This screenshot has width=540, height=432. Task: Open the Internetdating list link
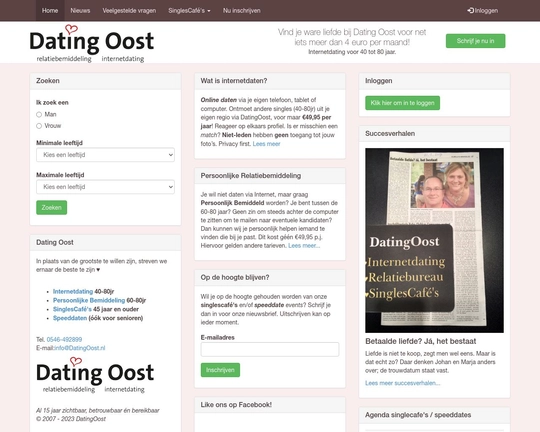pos(73,291)
